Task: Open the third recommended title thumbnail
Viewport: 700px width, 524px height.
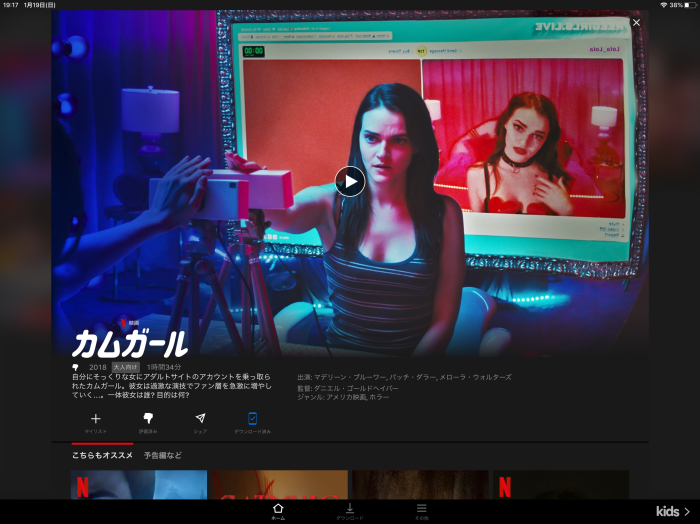Action: point(421,485)
